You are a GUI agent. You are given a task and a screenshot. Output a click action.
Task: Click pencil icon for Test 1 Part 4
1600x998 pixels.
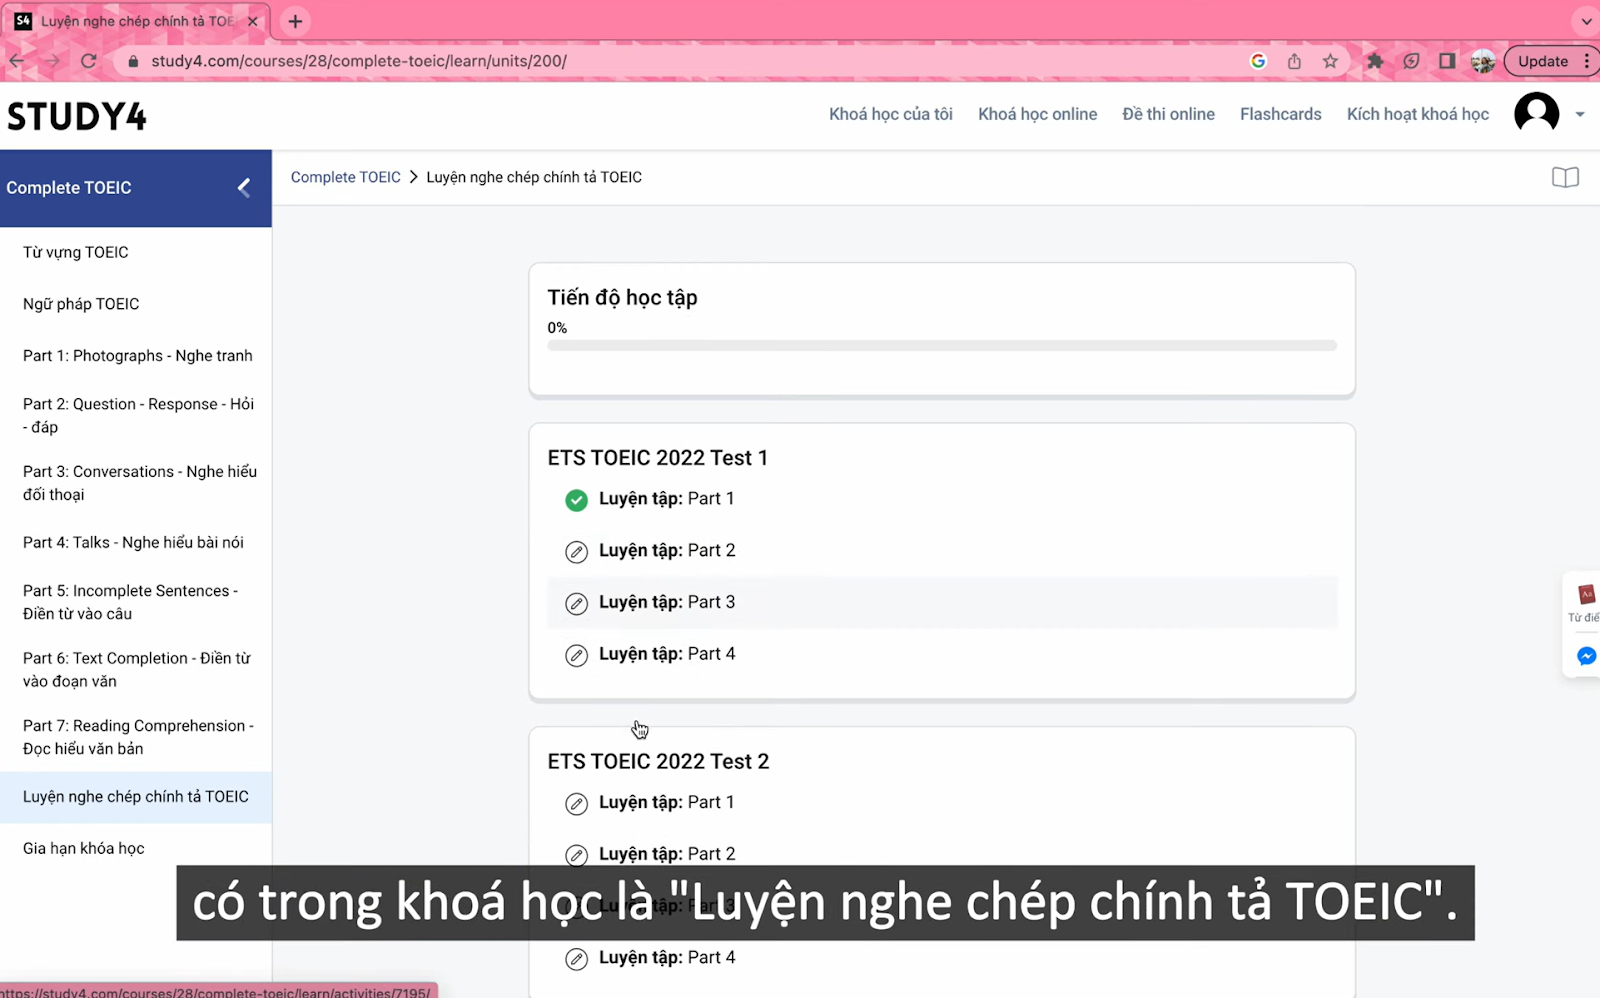[576, 656]
